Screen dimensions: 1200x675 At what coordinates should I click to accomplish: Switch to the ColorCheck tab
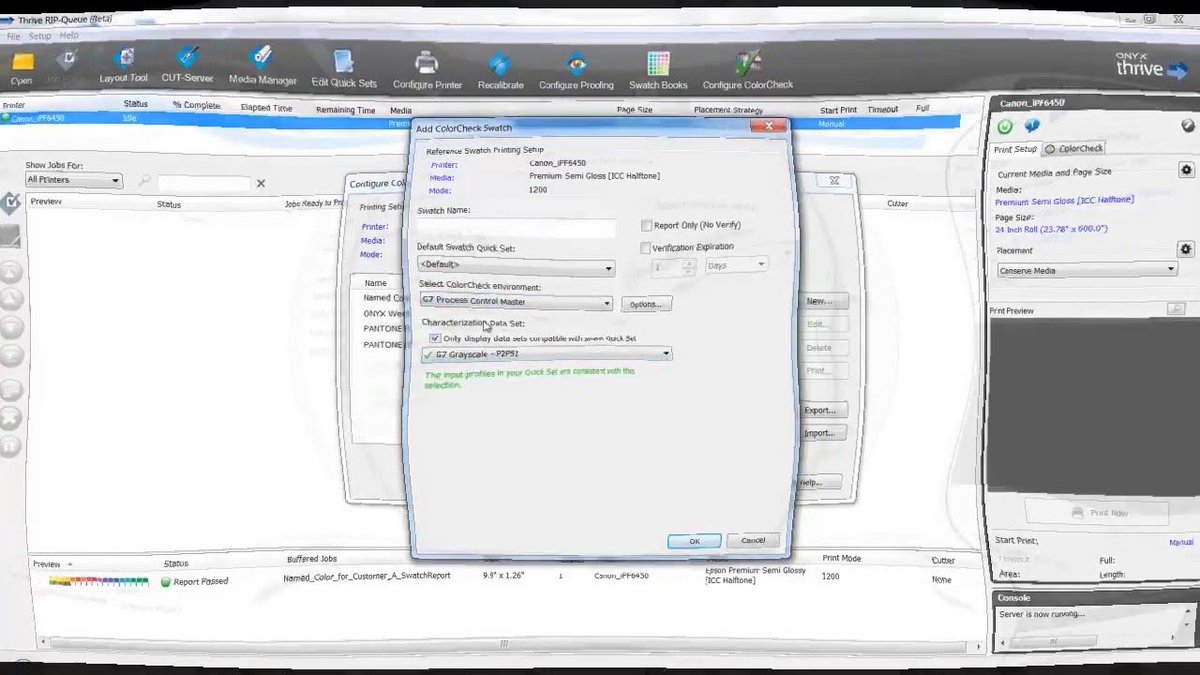click(1074, 149)
